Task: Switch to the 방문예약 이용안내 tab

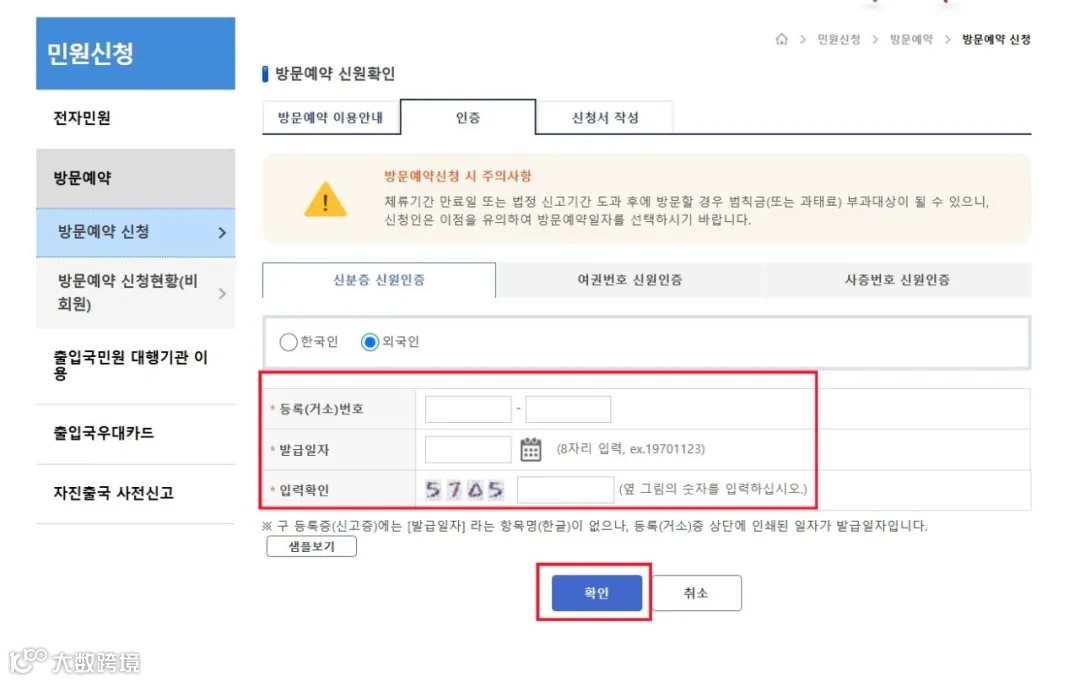Action: click(x=331, y=118)
